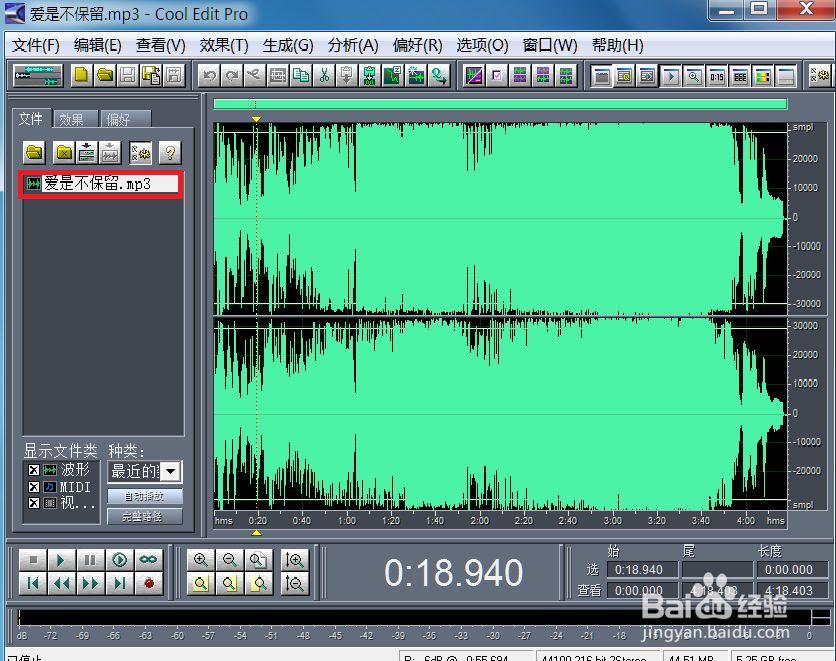Open the 编辑(E) menu
This screenshot has height=661, width=836.
pos(98,45)
